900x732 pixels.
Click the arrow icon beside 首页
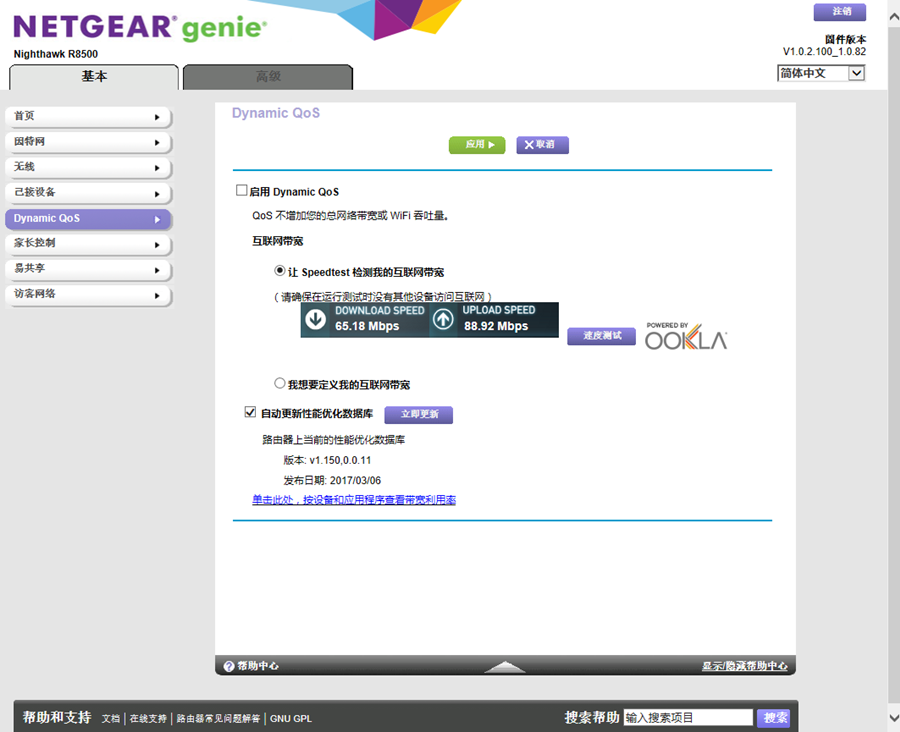coord(157,117)
